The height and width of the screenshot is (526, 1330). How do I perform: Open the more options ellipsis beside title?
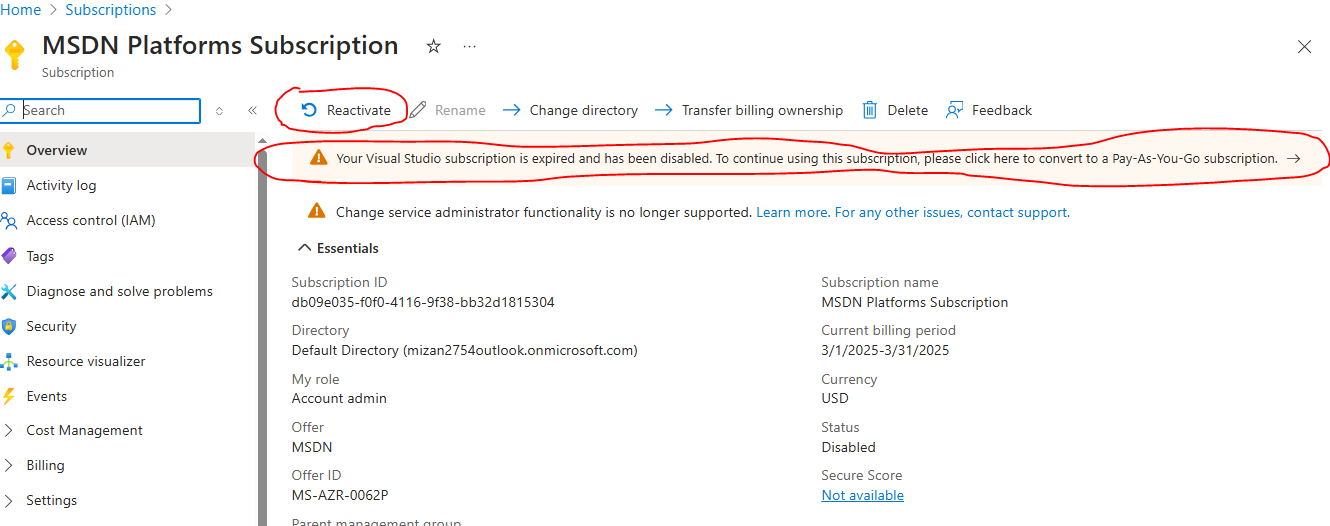click(470, 46)
